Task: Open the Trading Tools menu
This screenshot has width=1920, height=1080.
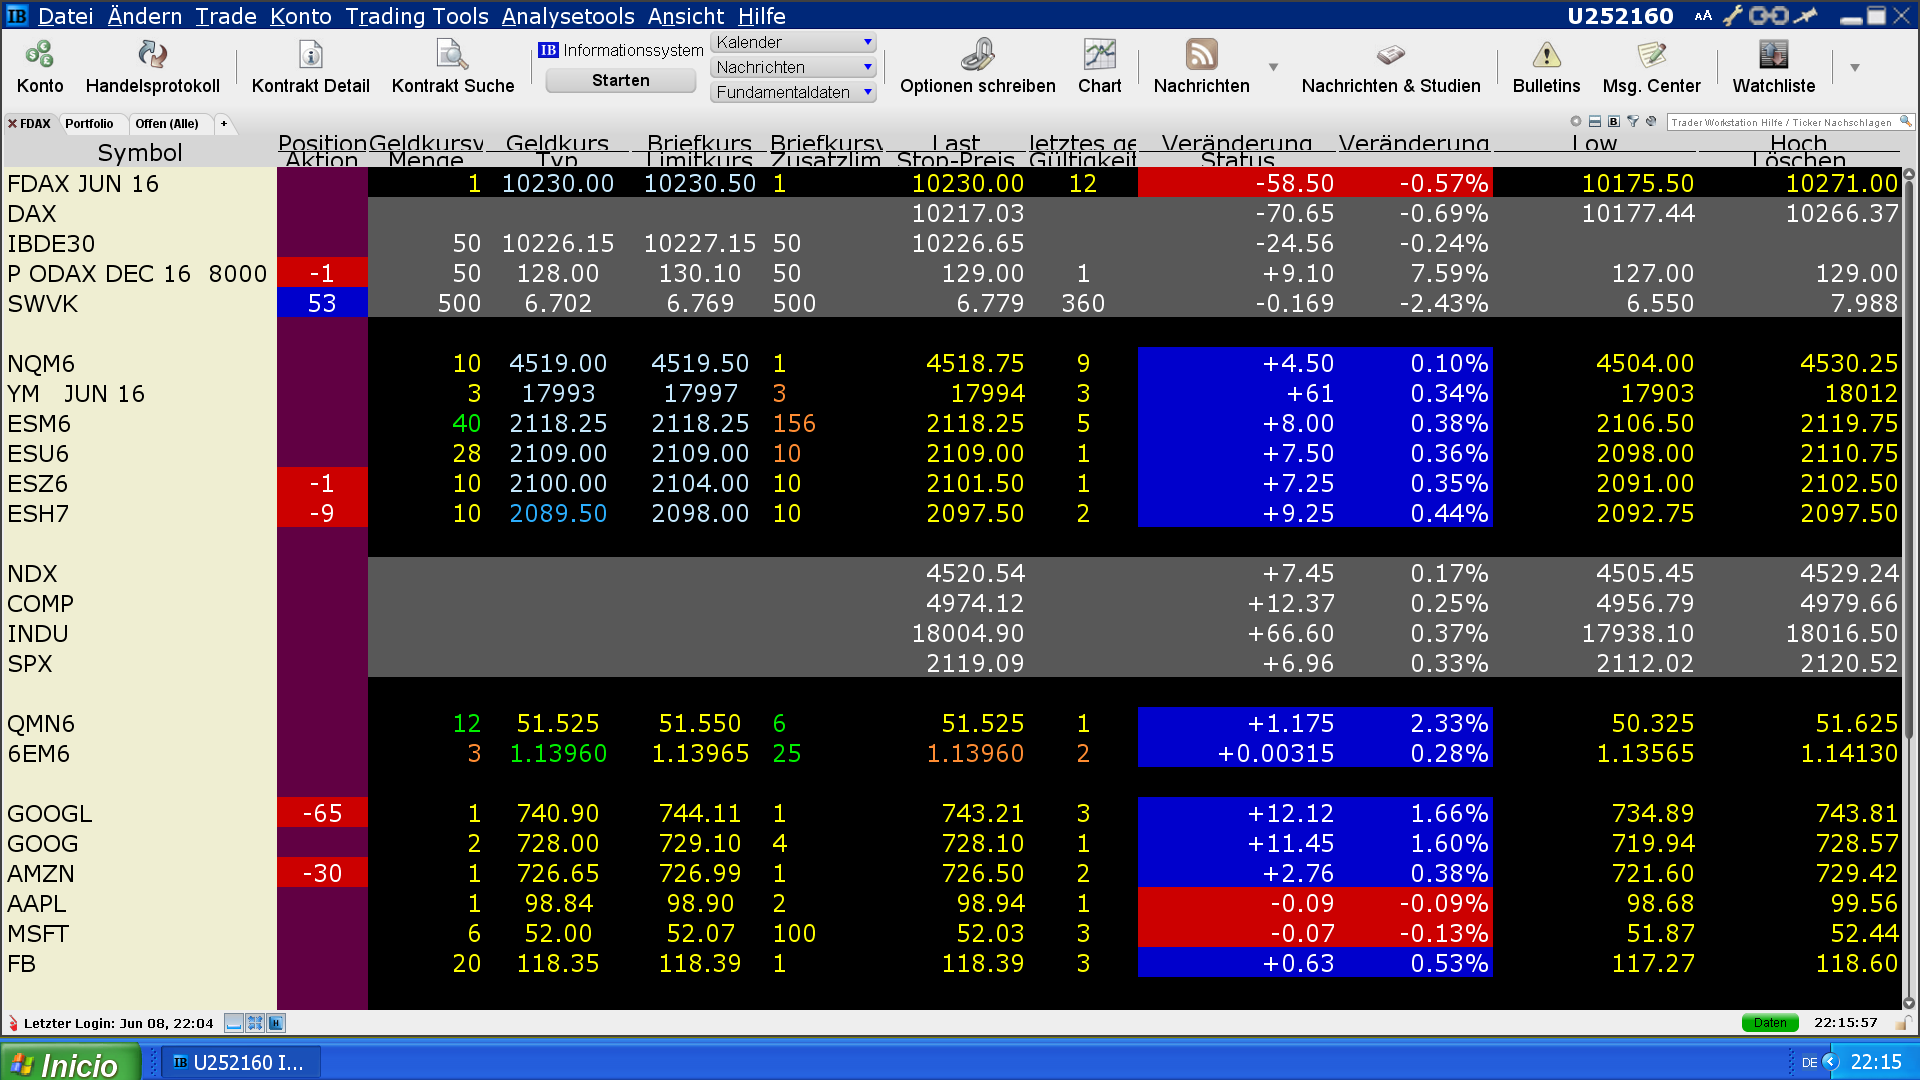Action: click(x=416, y=16)
